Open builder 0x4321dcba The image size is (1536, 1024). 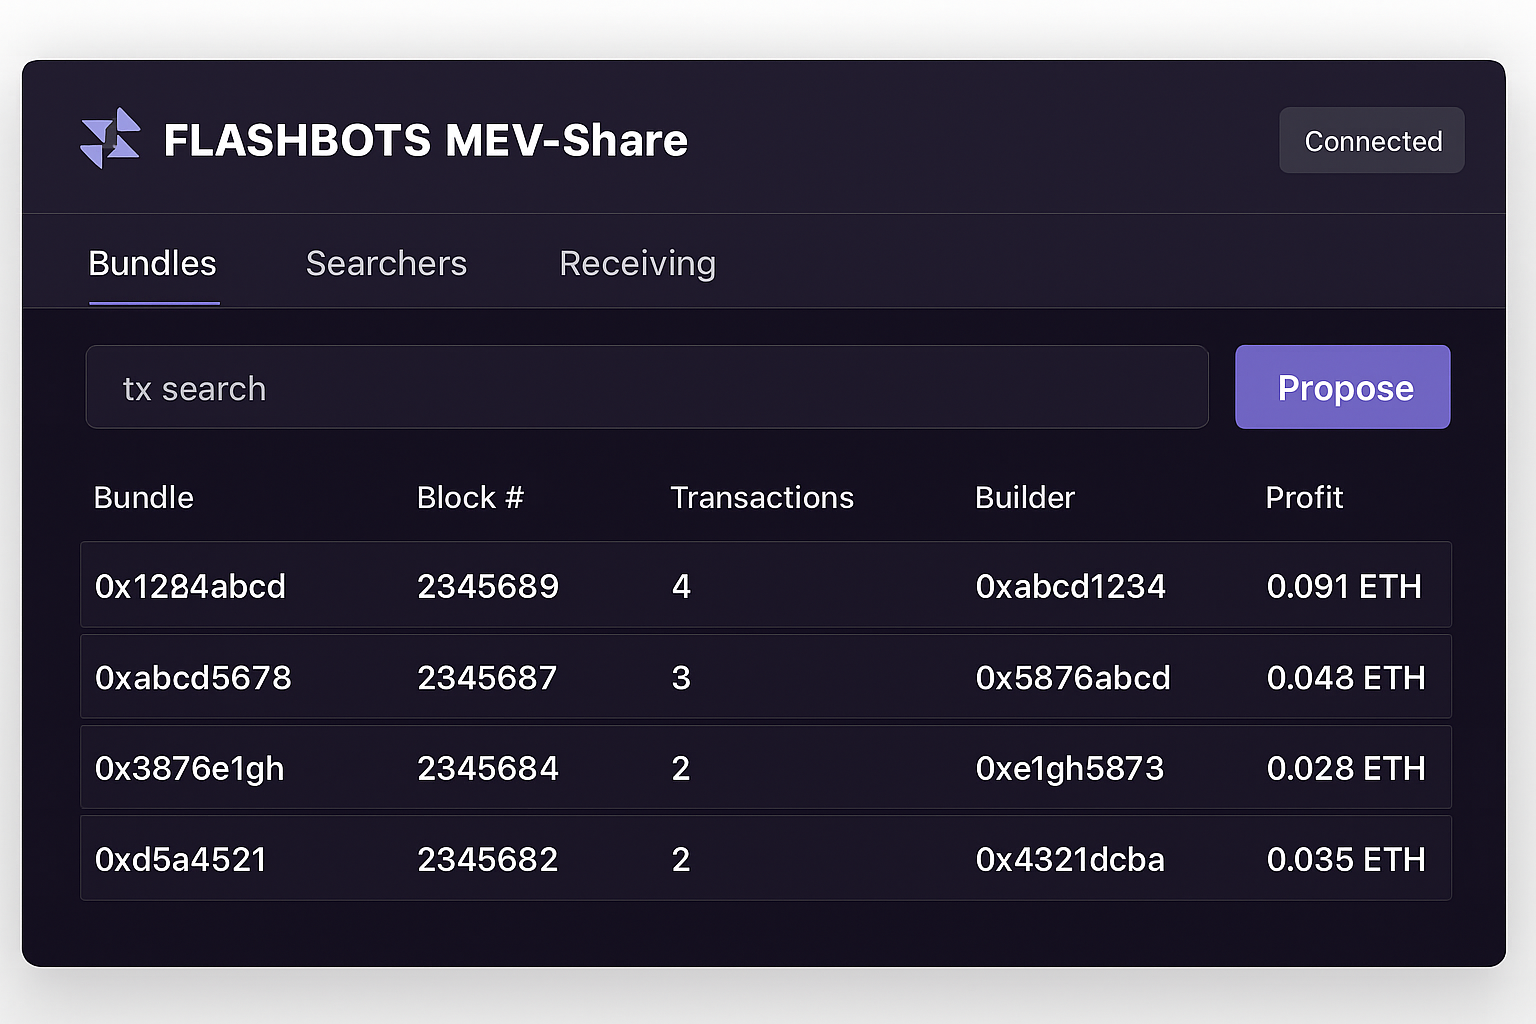coord(1070,859)
